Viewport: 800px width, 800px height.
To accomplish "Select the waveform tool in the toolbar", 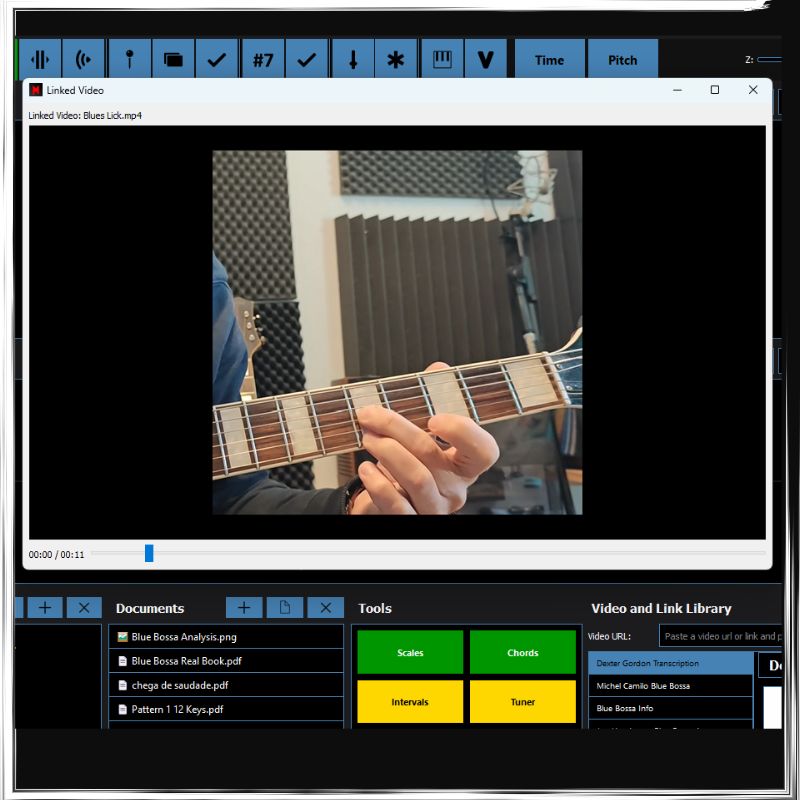I will coord(40,59).
